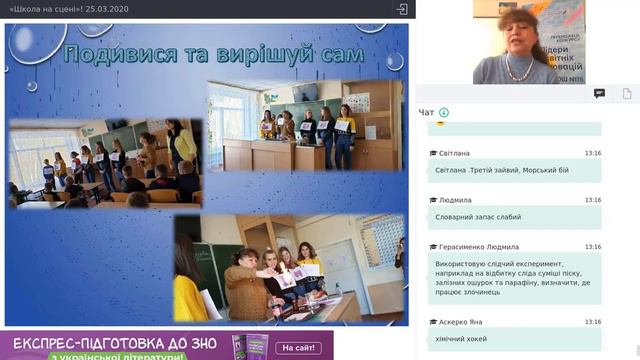This screenshot has height=360, width=640.
Task: Click the book cover image in the ad banner
Action: click(251, 347)
